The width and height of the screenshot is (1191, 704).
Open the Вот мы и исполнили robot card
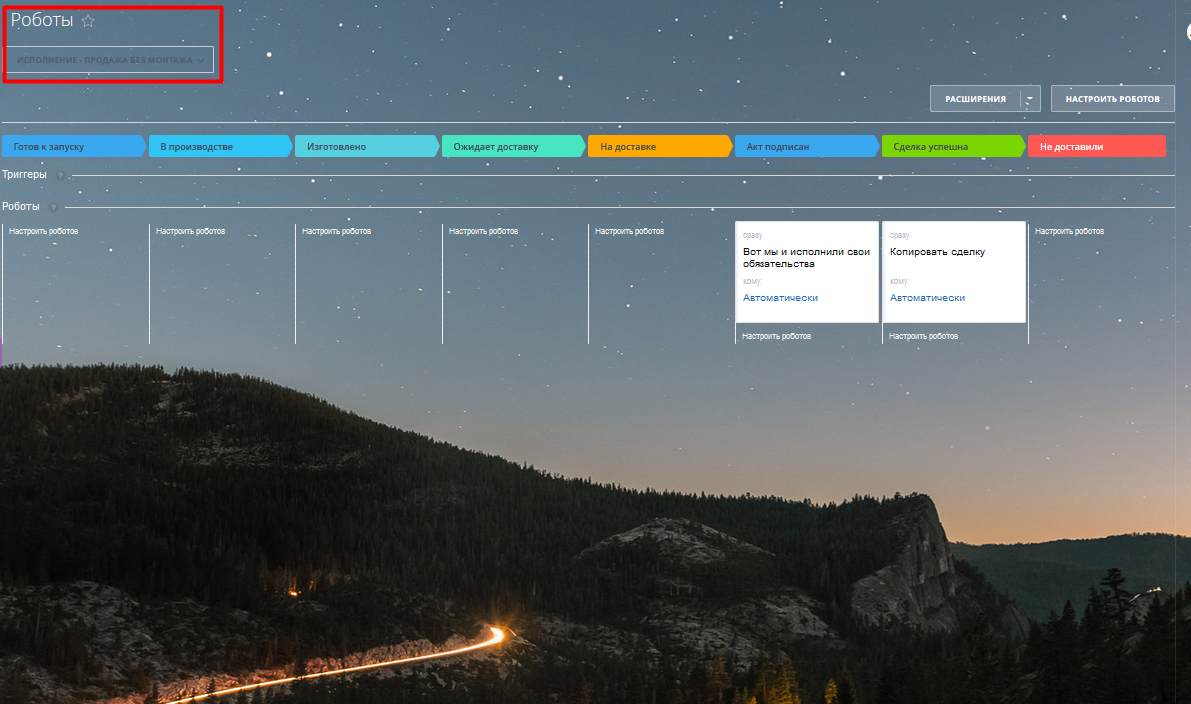(806, 258)
